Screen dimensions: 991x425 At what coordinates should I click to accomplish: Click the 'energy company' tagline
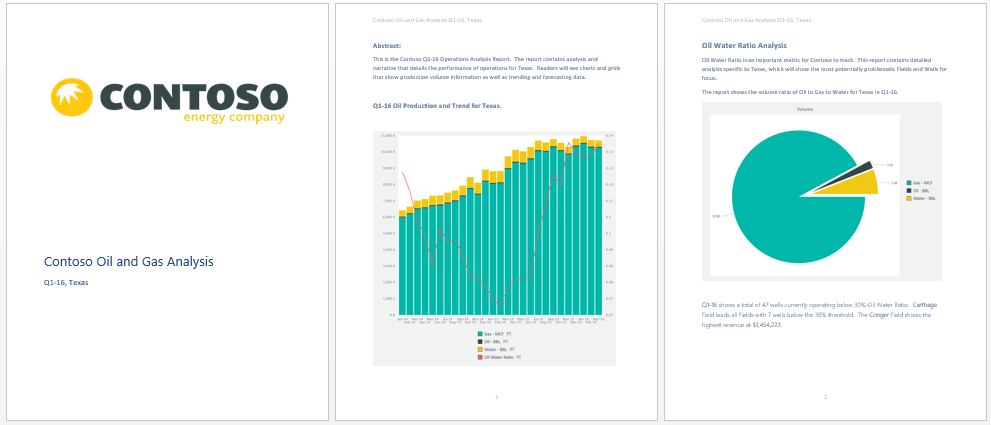coord(234,118)
